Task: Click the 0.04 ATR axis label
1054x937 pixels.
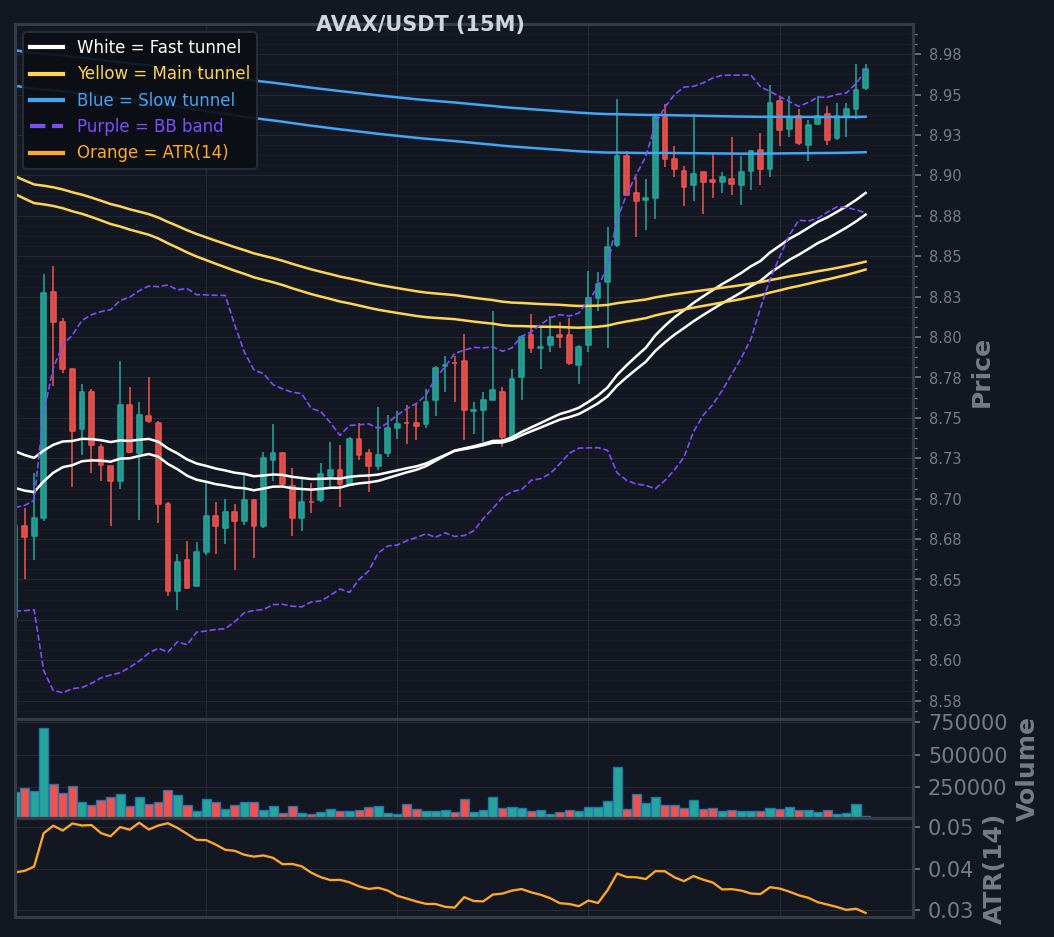Action: (x=950, y=870)
